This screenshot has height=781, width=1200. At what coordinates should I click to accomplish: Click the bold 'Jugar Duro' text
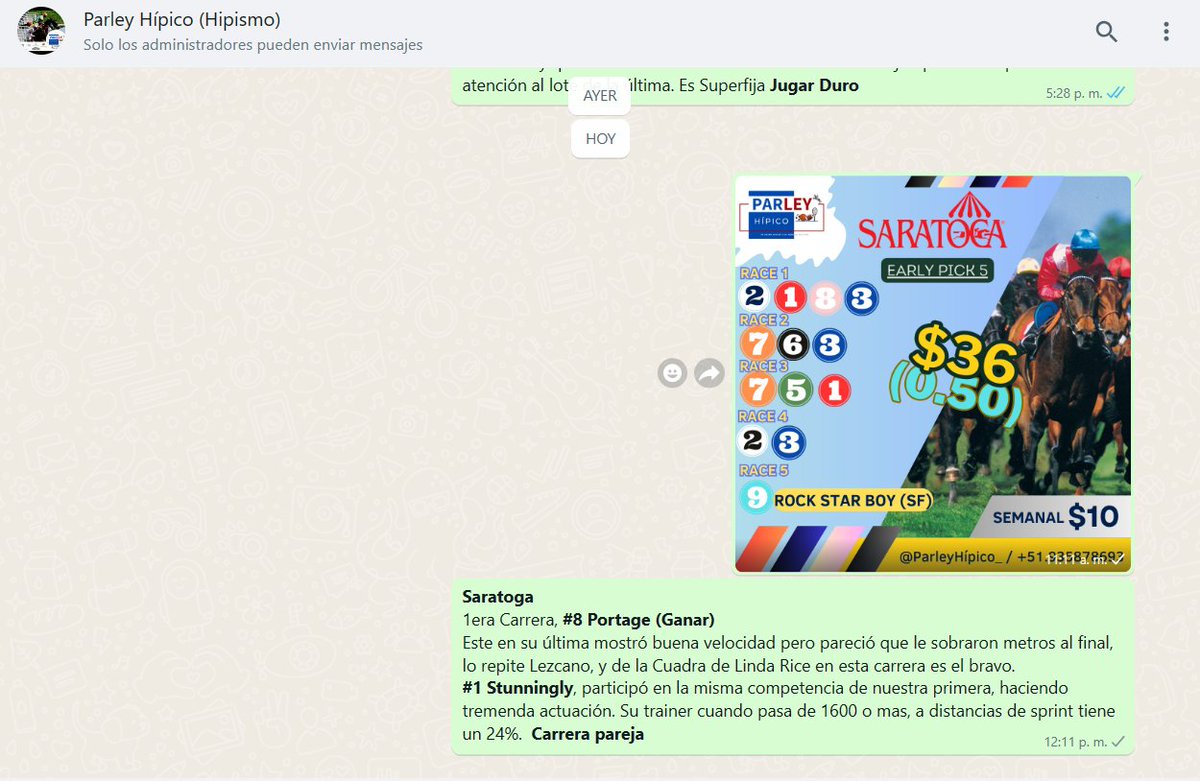(814, 86)
